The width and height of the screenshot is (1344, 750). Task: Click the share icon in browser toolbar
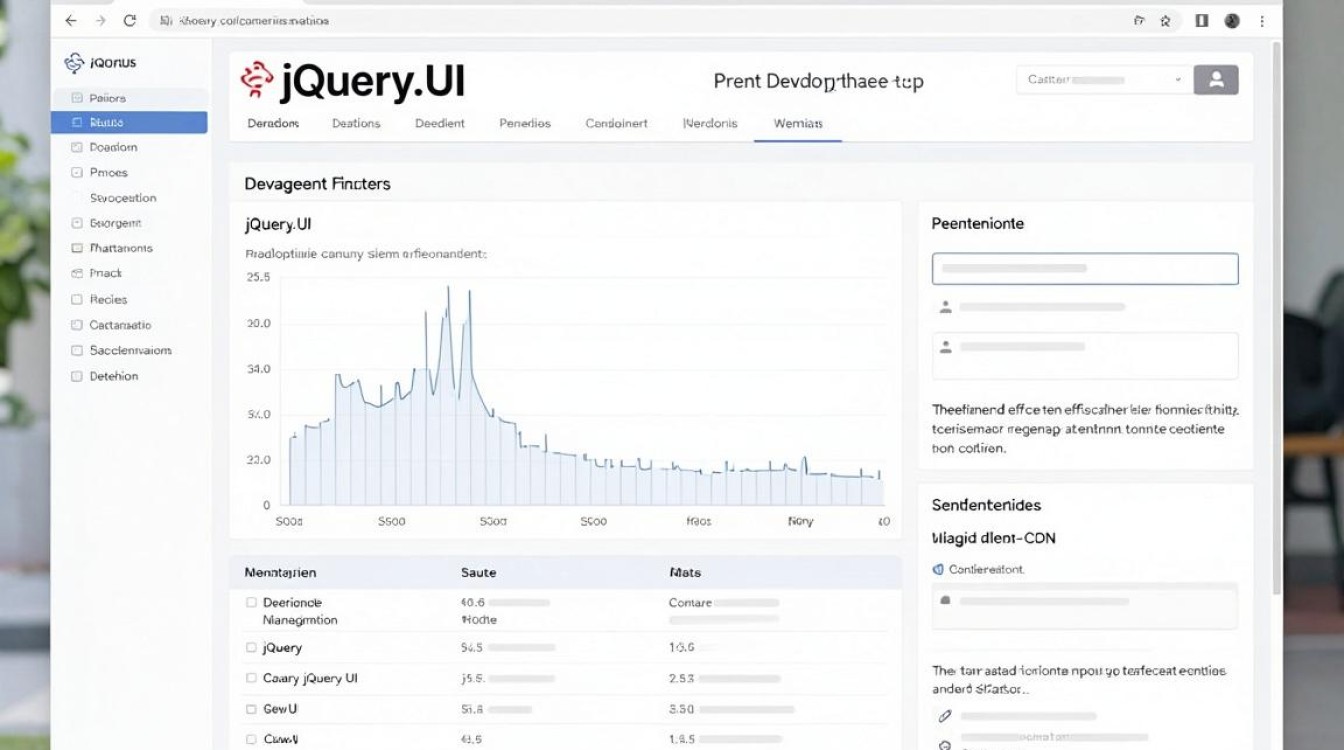pos(1139,20)
